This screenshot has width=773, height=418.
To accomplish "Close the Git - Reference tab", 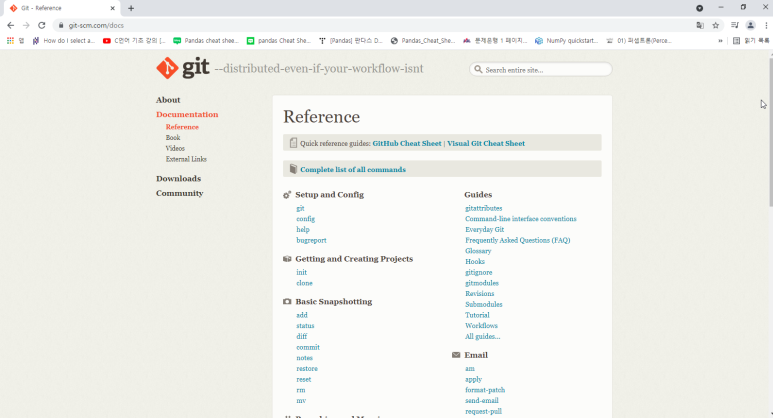I will point(112,8).
